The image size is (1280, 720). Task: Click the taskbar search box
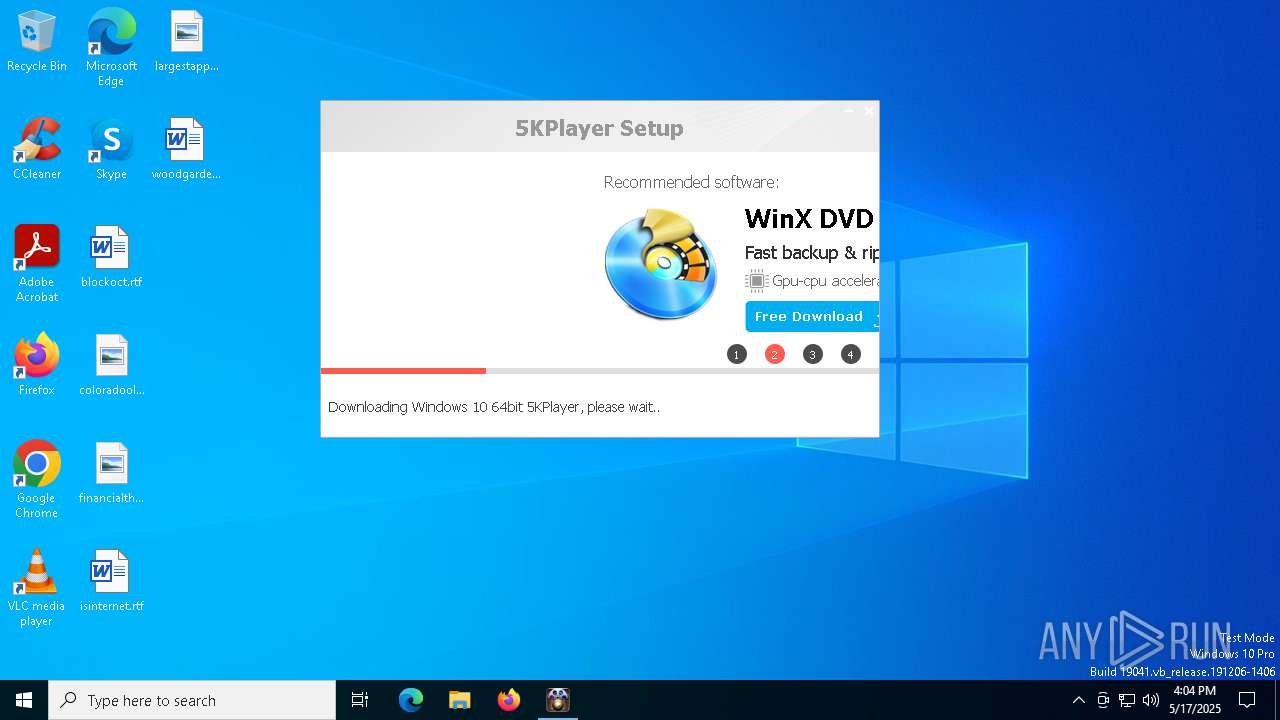click(x=192, y=700)
